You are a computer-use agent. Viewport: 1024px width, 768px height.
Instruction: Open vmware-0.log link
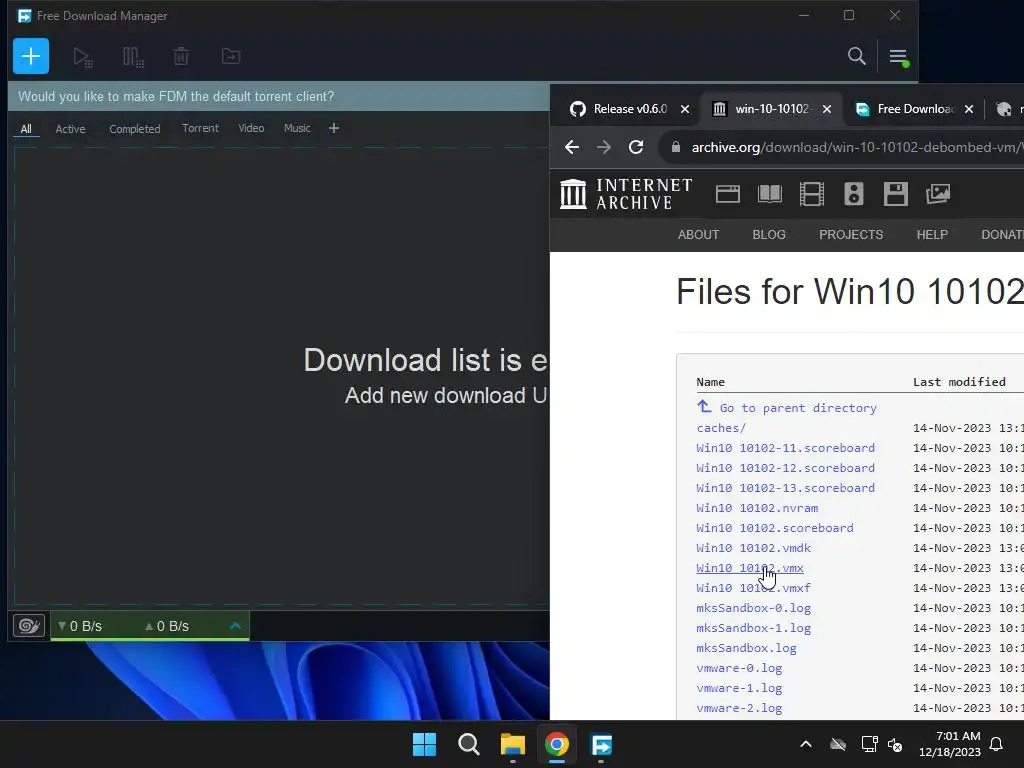[x=739, y=668]
